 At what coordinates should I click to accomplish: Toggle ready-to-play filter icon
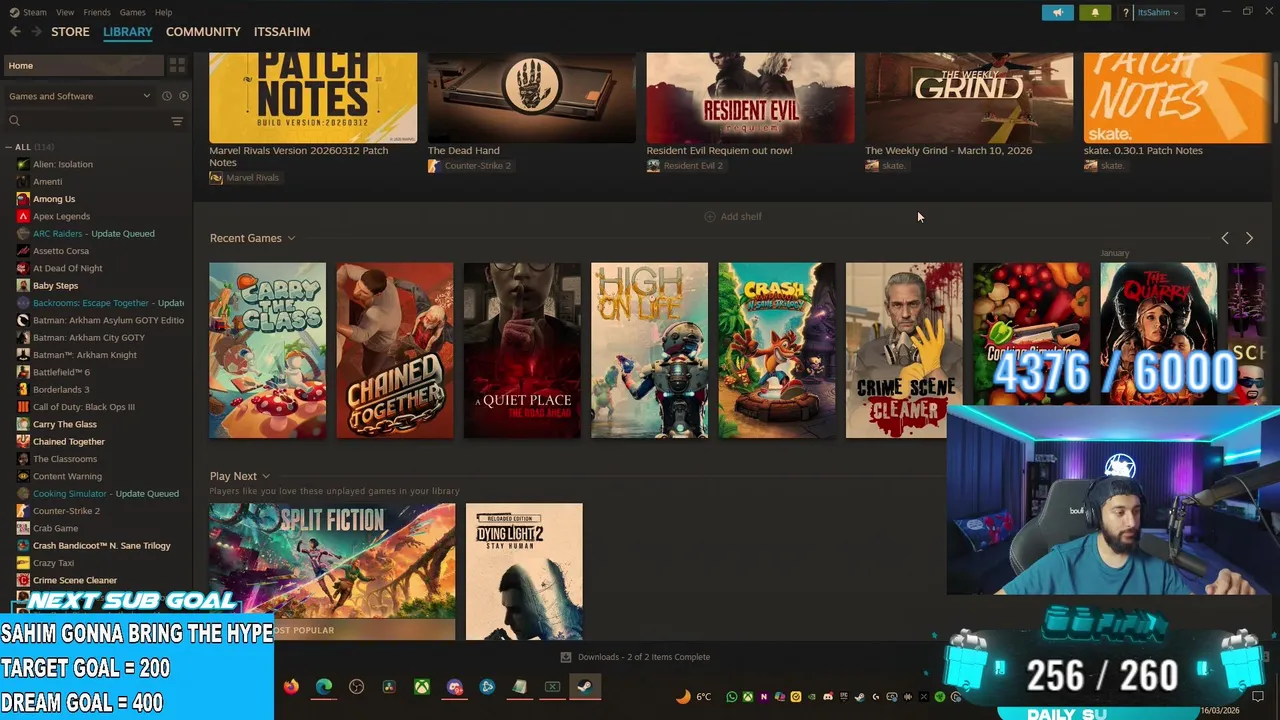pos(184,96)
